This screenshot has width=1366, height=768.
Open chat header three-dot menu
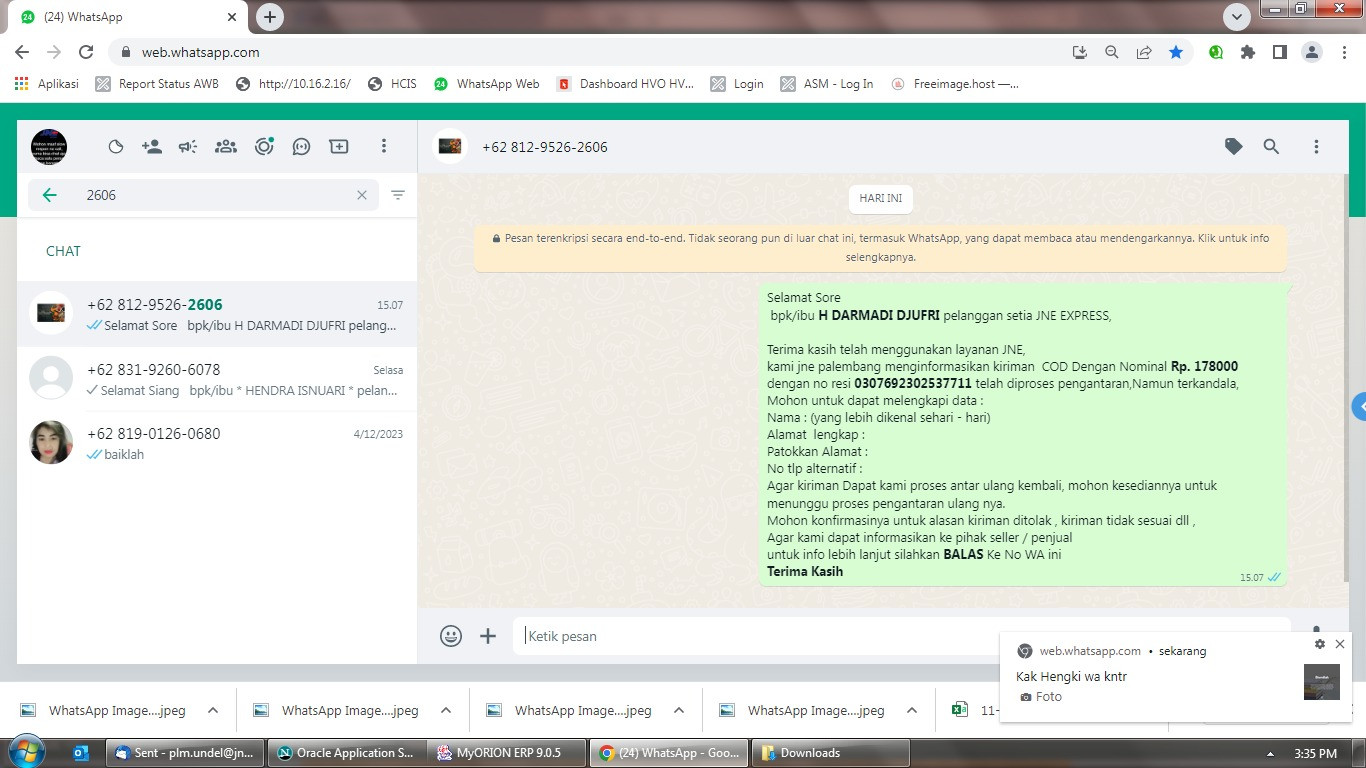click(x=1316, y=147)
